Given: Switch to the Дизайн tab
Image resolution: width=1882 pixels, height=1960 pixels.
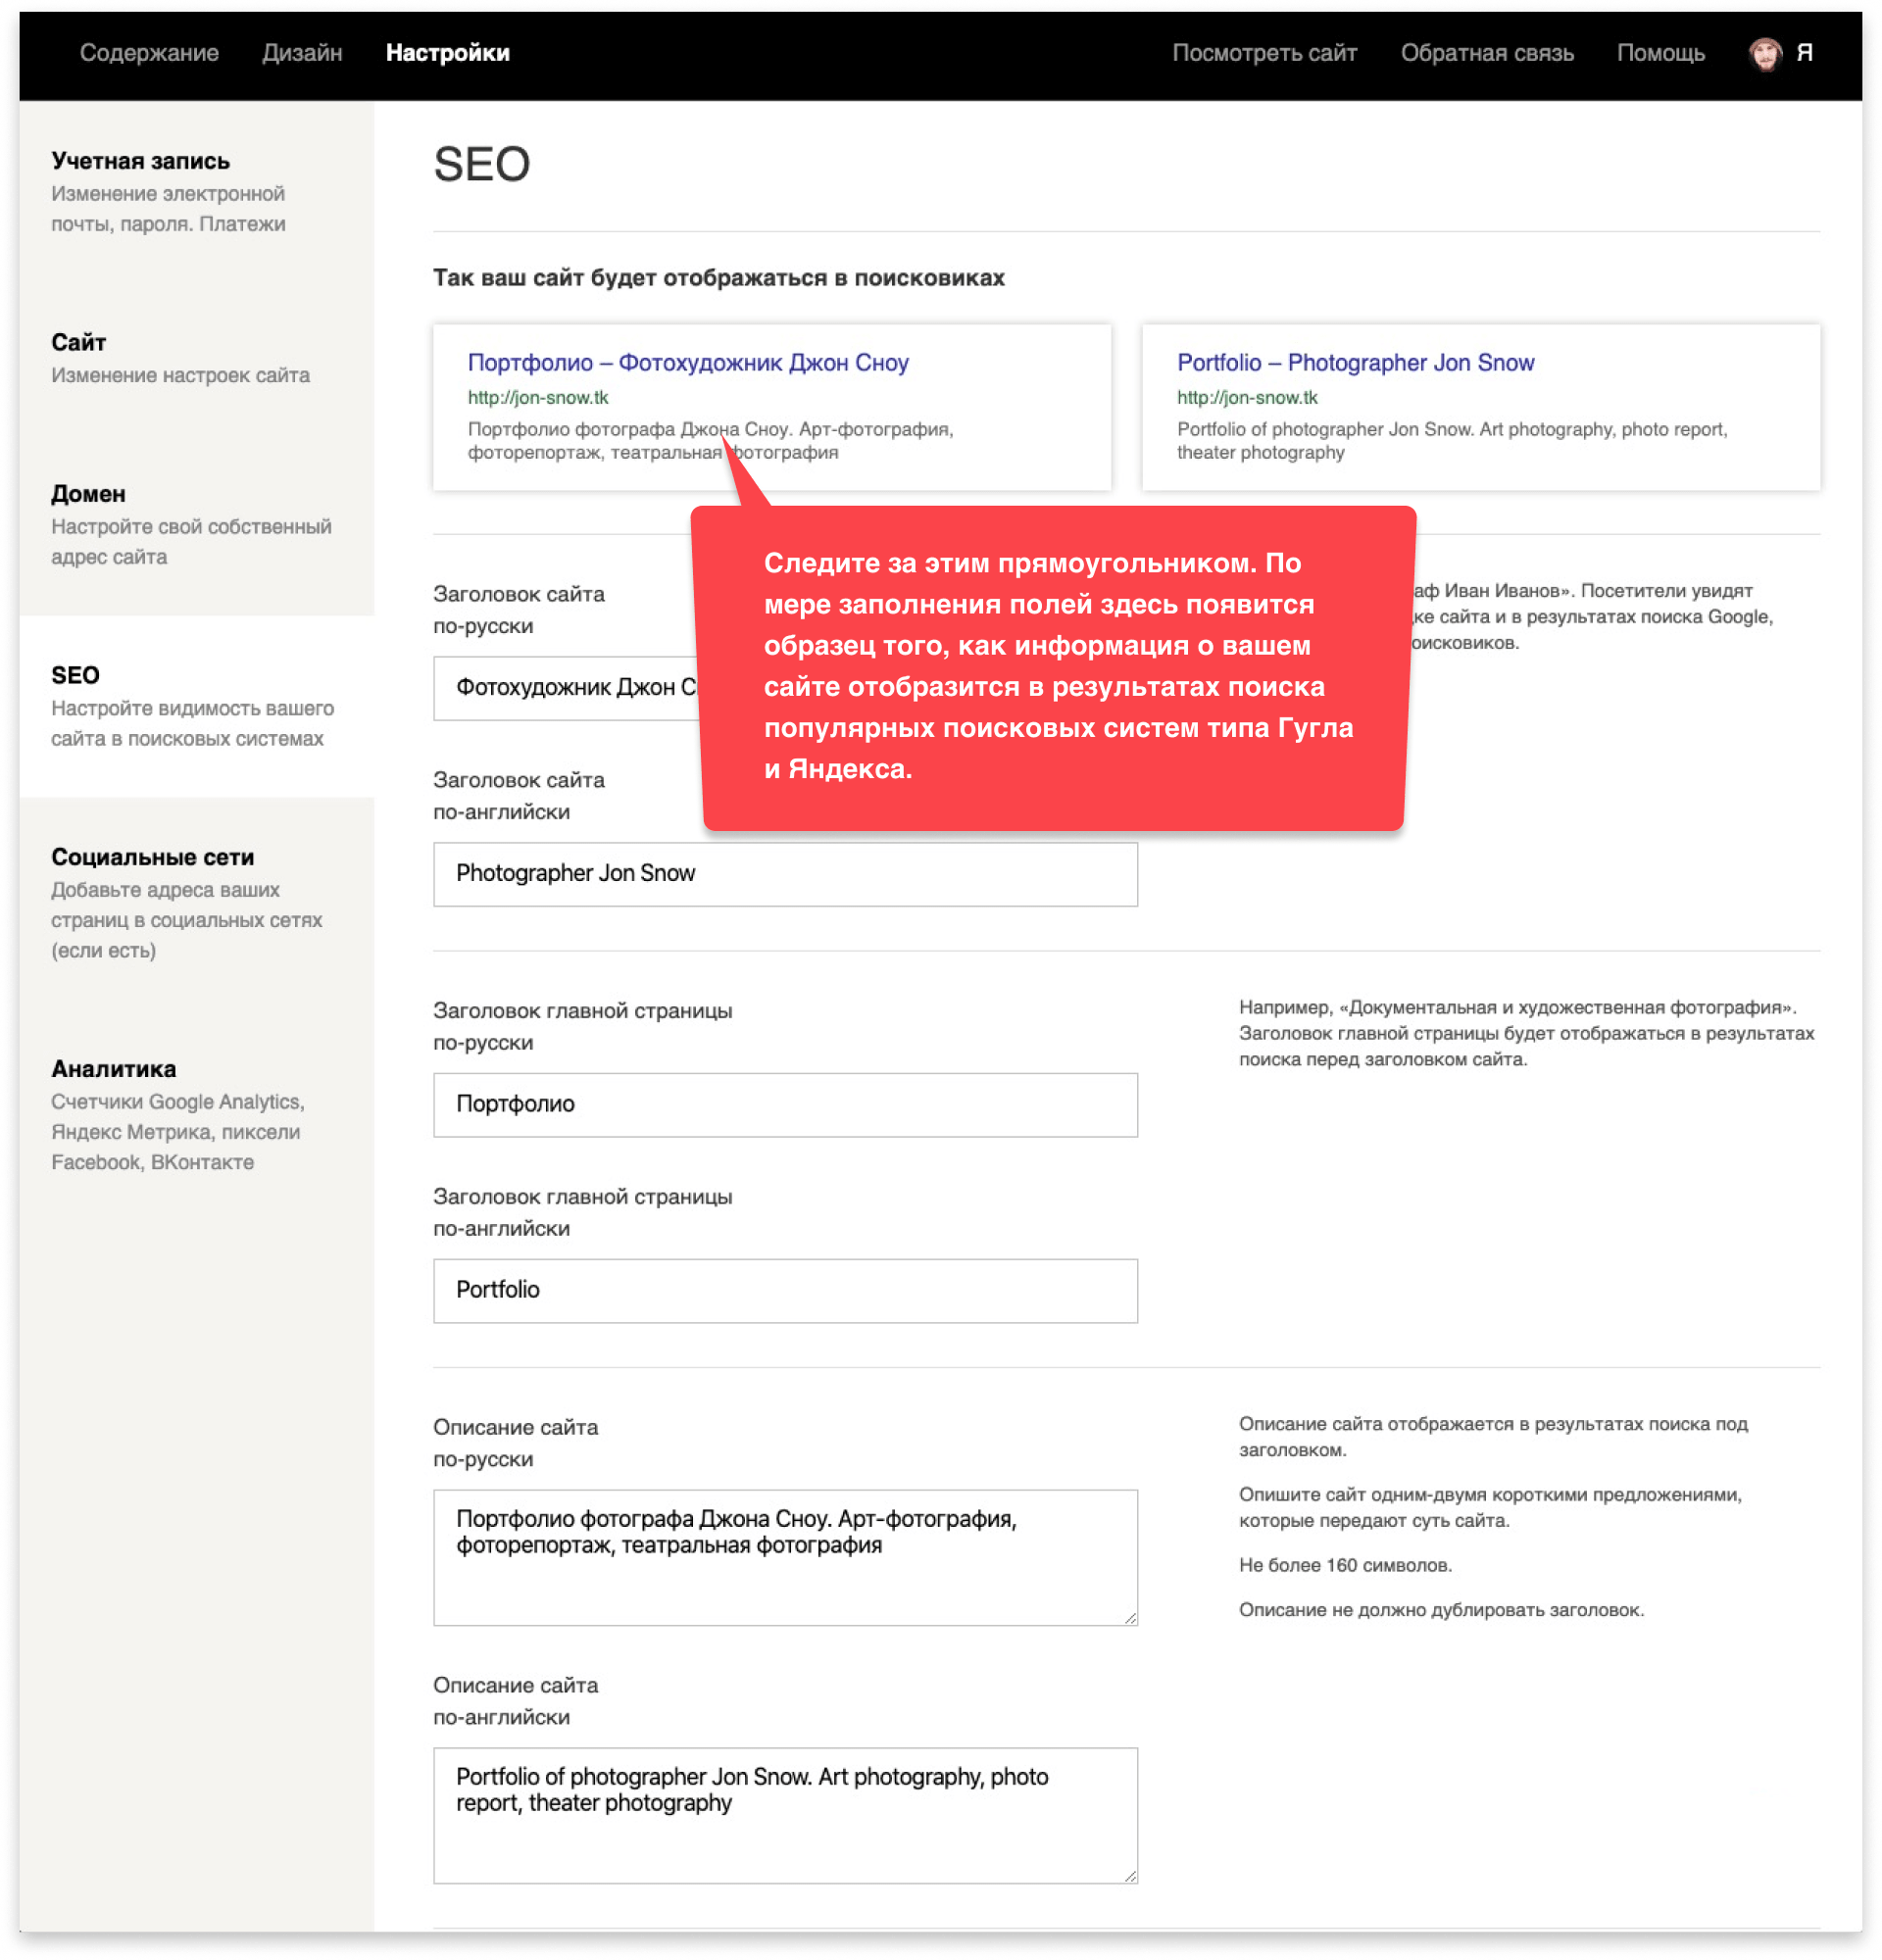Looking at the screenshot, I should click(x=302, y=53).
